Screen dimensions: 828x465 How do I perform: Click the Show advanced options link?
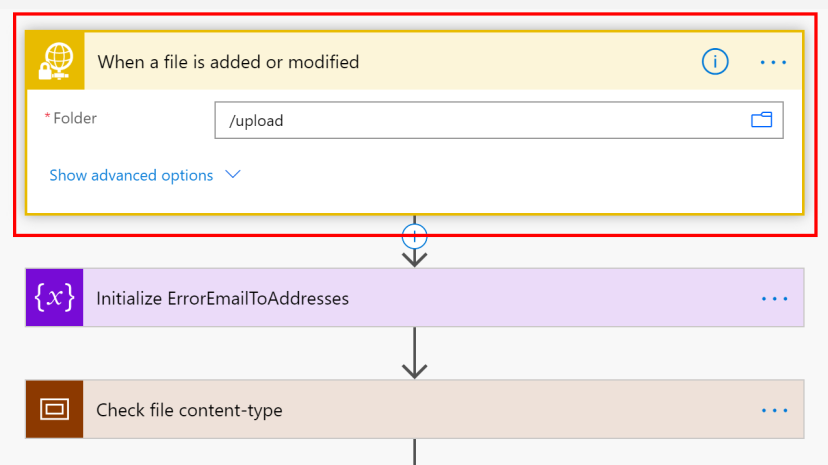click(131, 175)
